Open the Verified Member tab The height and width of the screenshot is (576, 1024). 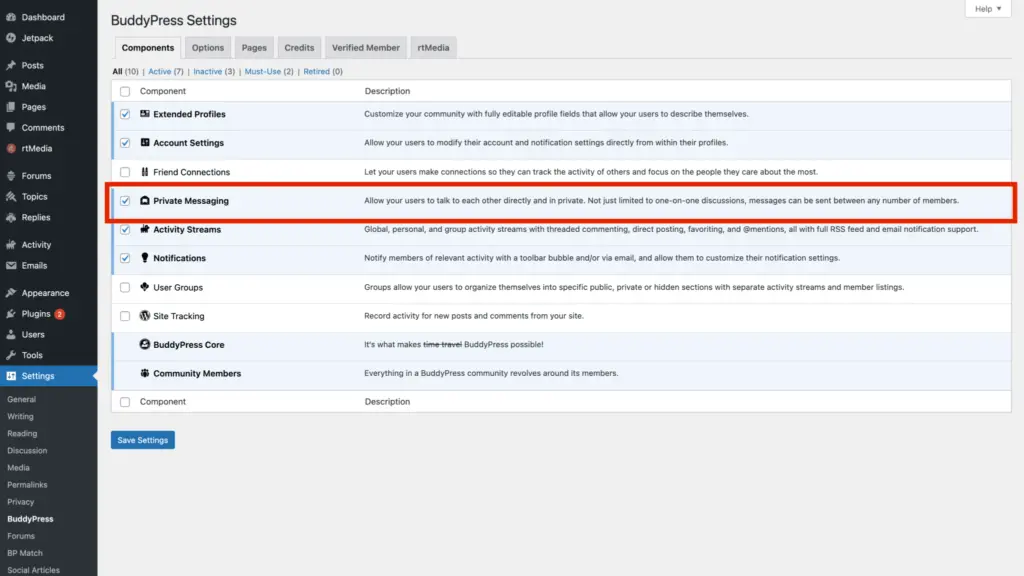pos(366,48)
